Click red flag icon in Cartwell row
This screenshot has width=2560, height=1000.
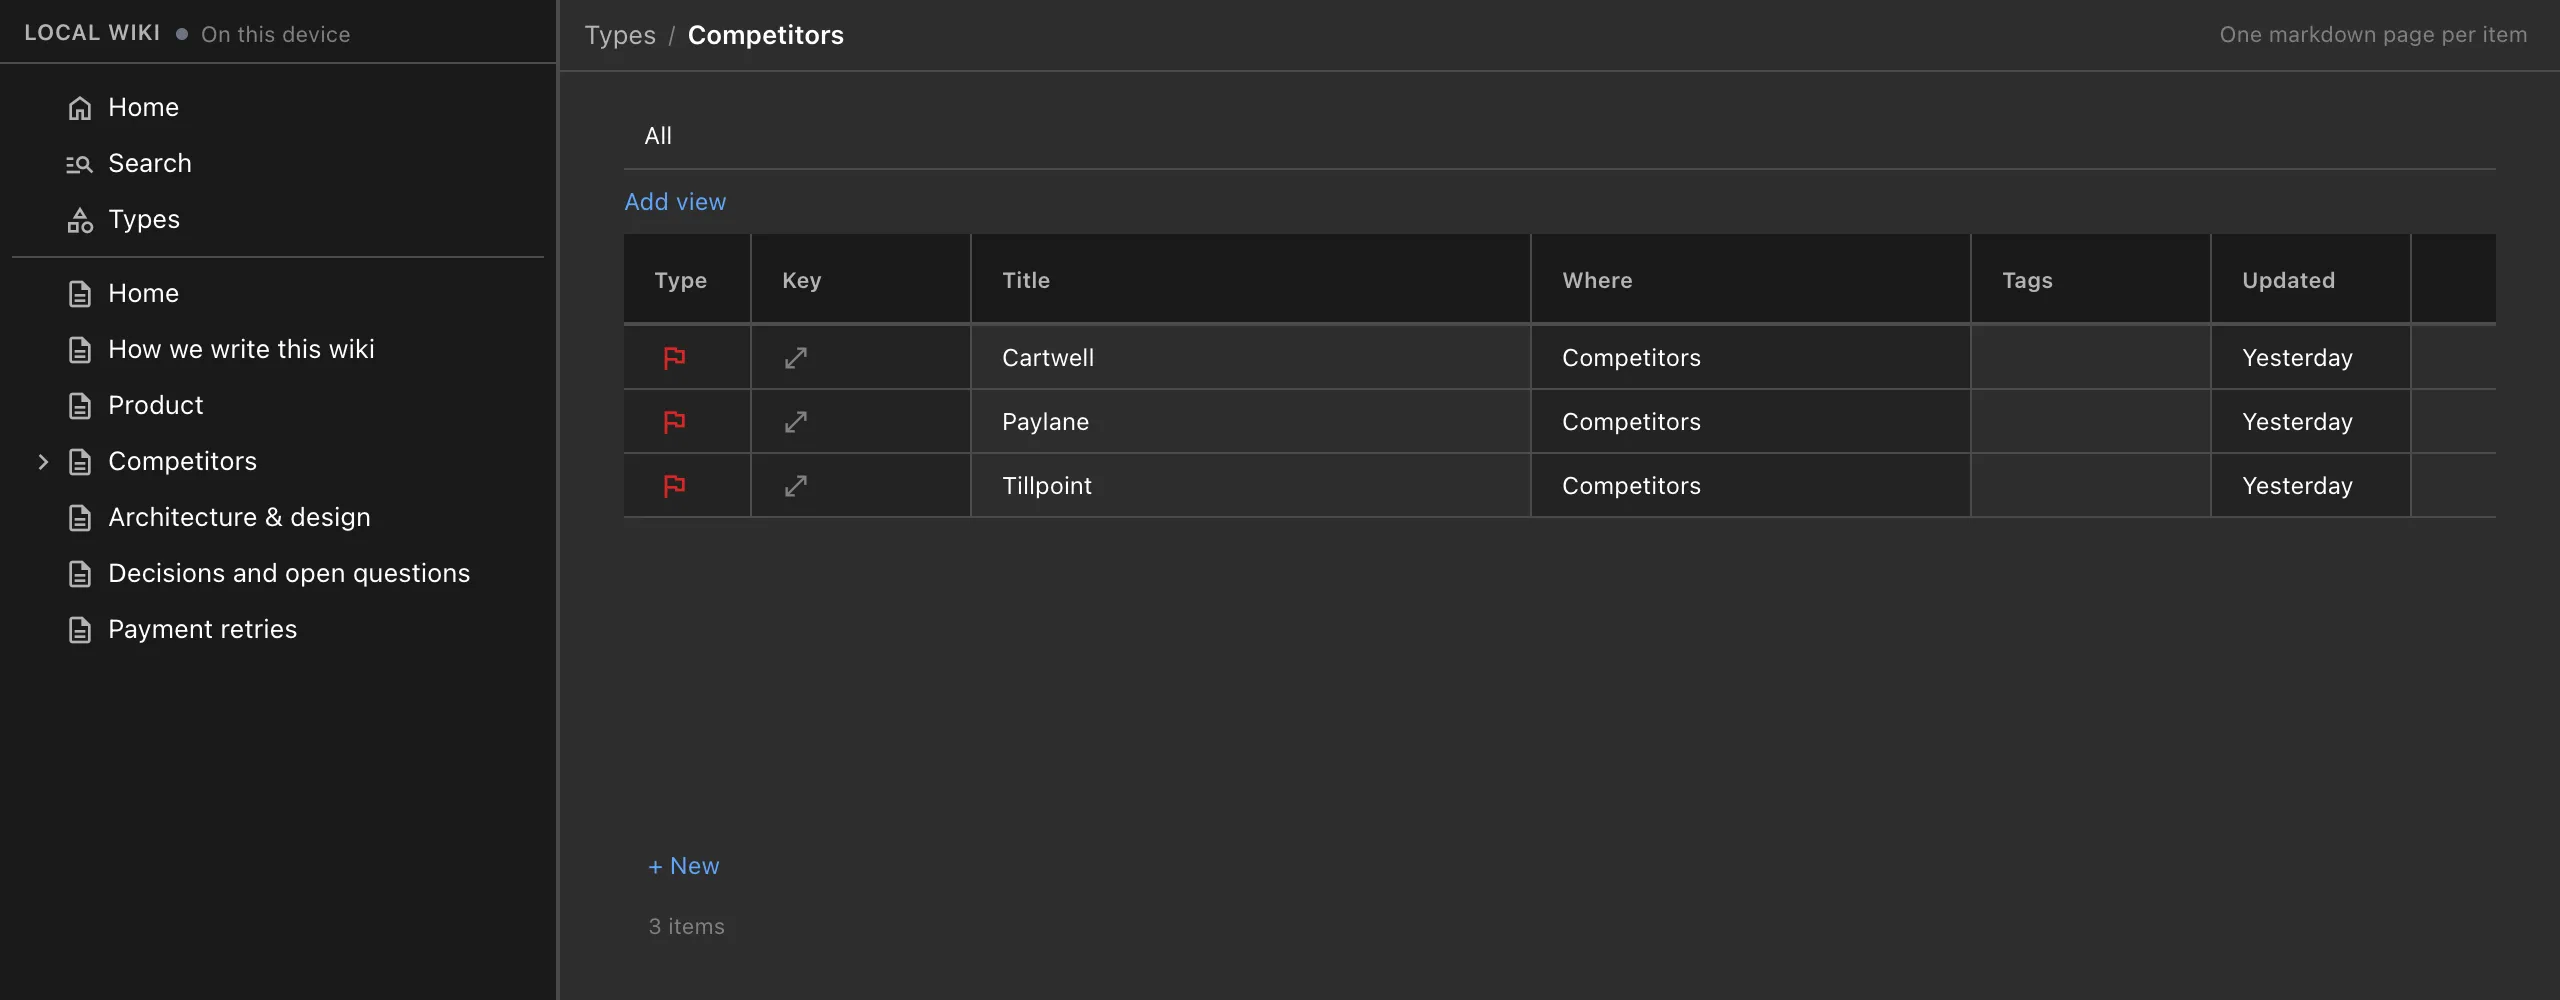coord(675,358)
